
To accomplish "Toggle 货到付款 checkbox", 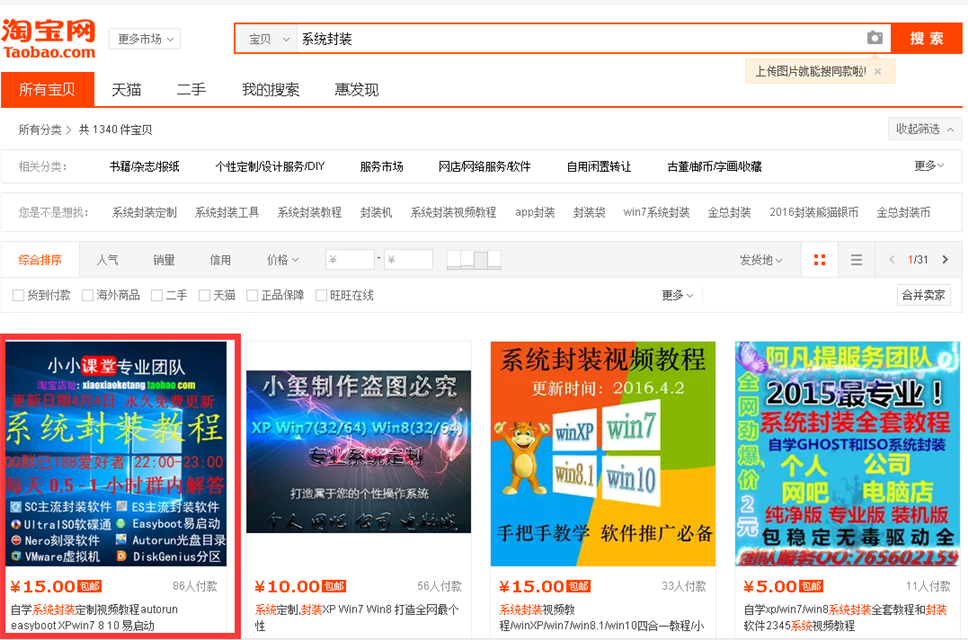I will click(19, 296).
